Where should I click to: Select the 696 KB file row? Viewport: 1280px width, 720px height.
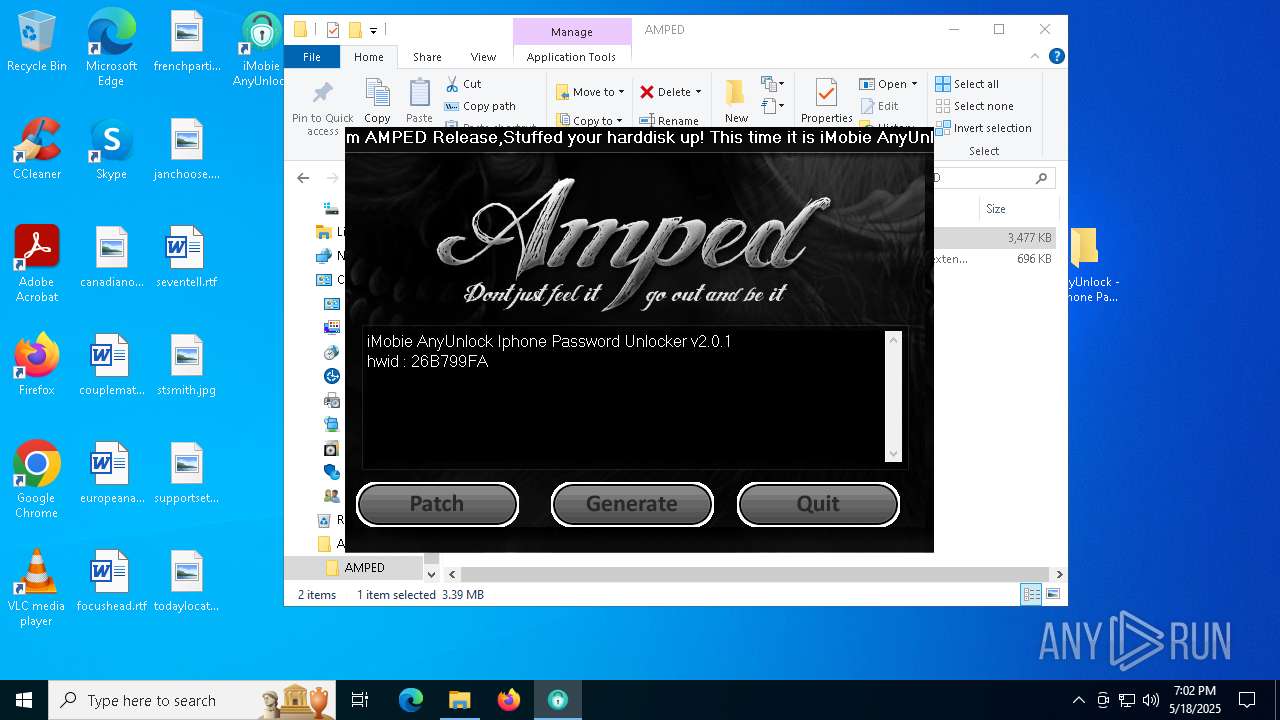pyautogui.click(x=994, y=259)
